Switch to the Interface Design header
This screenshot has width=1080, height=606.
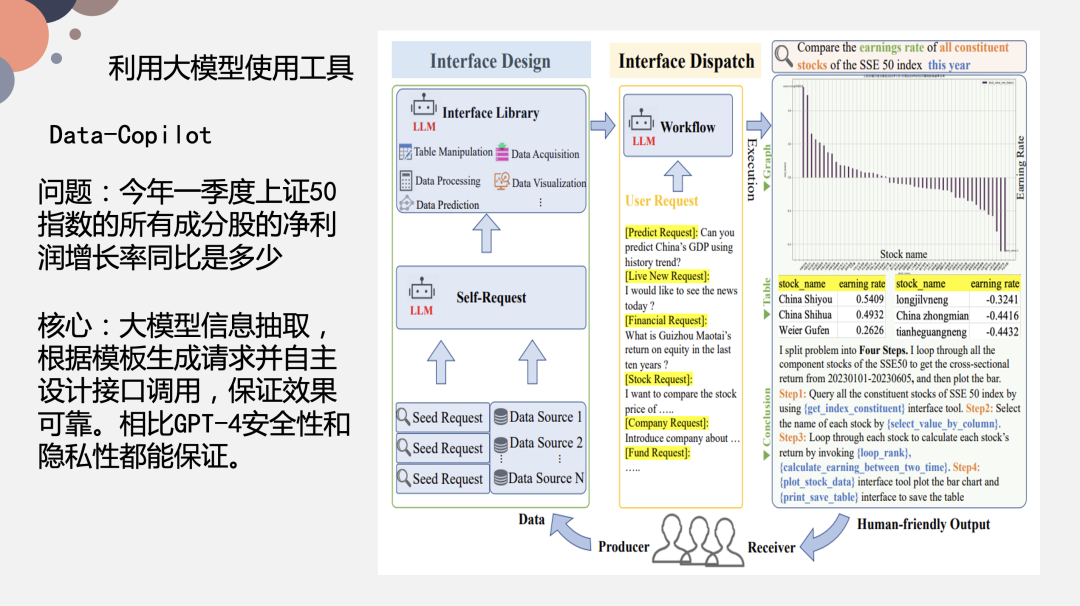click(490, 60)
